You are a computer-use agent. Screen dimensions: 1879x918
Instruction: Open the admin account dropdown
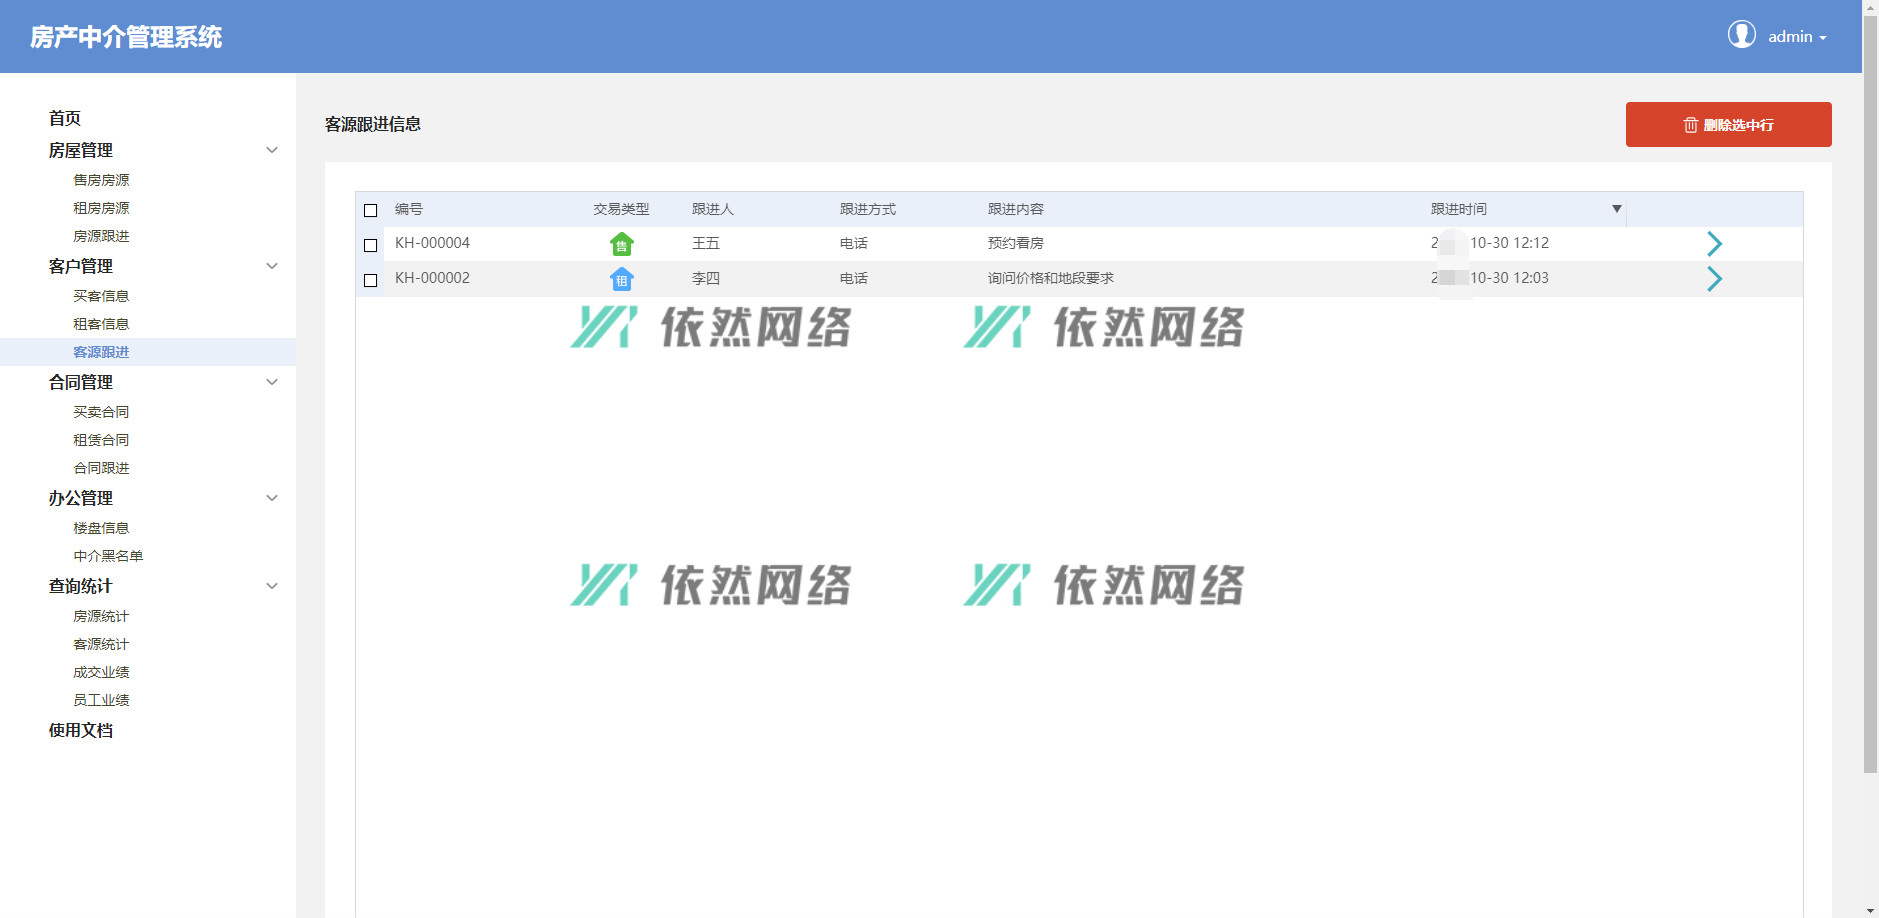pos(1797,37)
